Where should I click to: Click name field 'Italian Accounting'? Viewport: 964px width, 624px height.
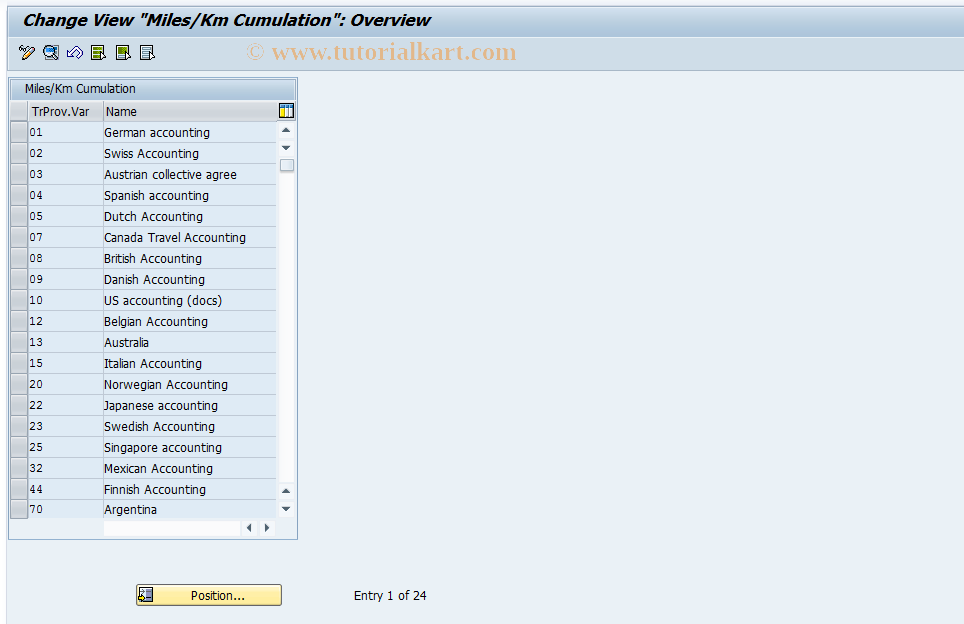point(189,363)
